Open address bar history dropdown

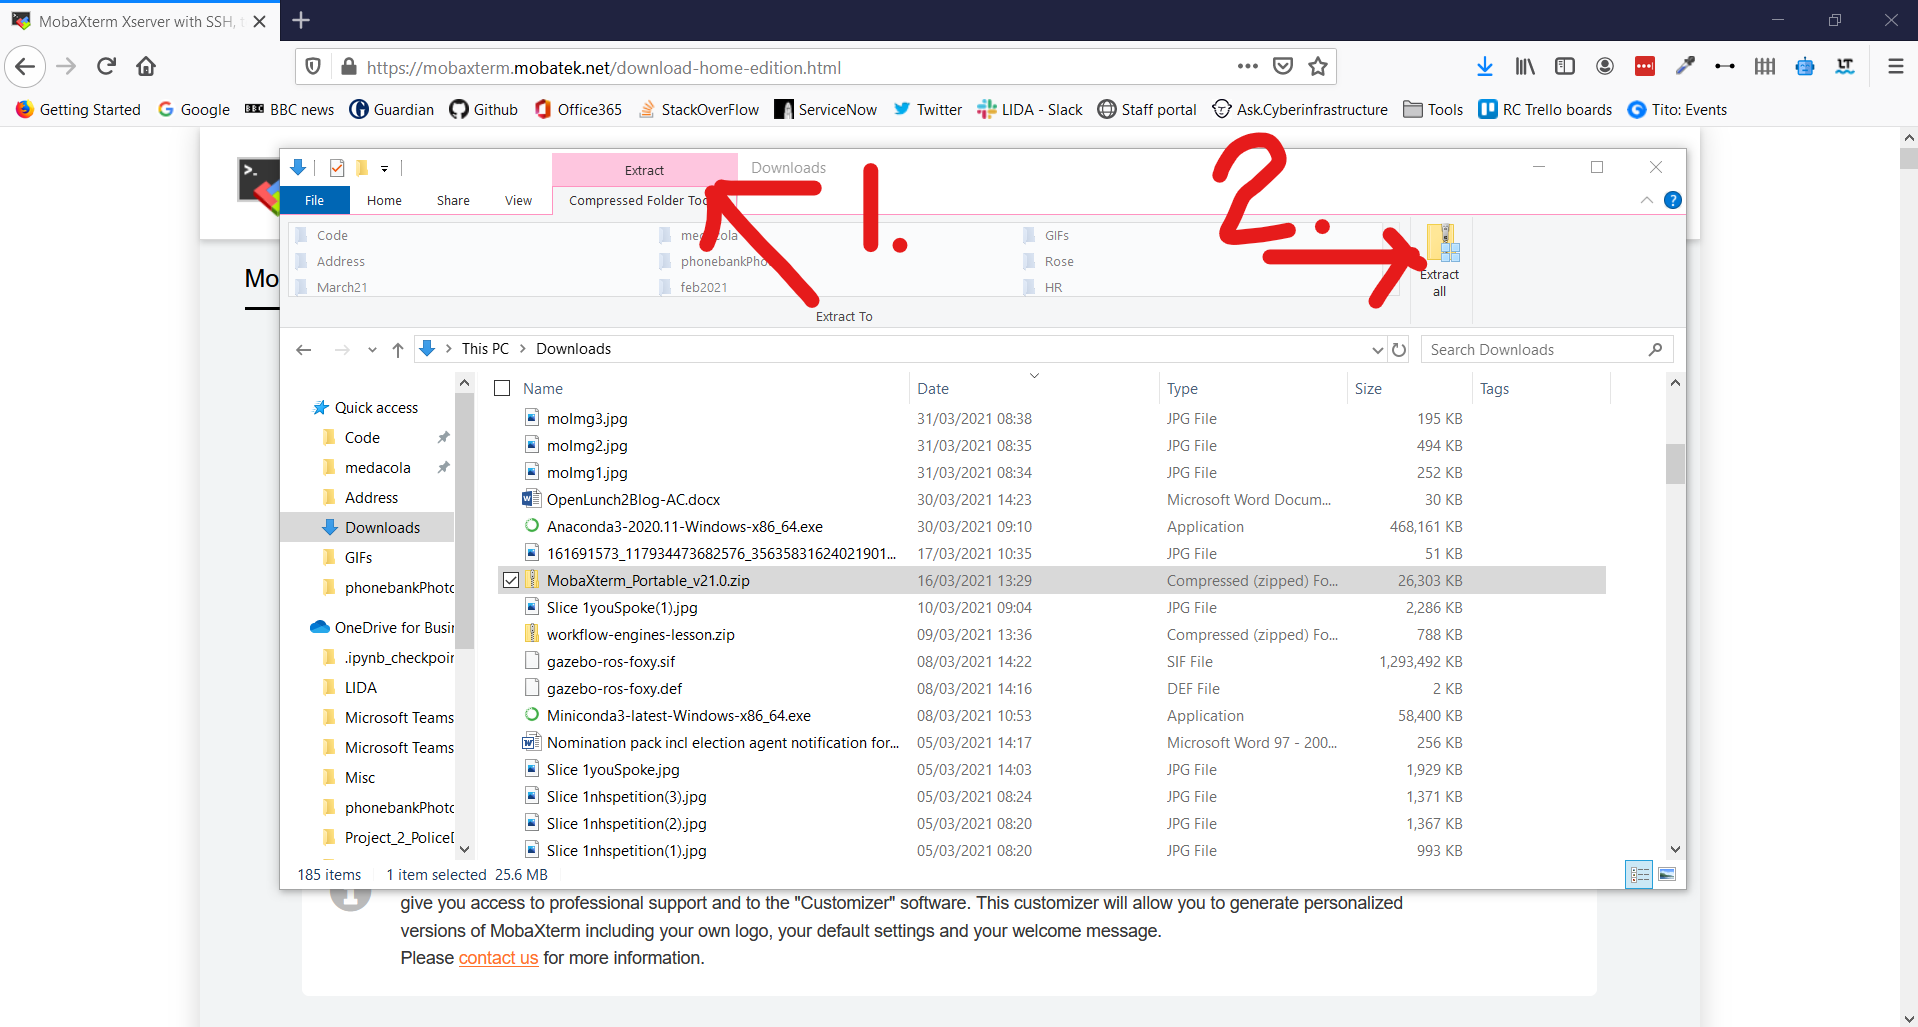tap(1378, 350)
